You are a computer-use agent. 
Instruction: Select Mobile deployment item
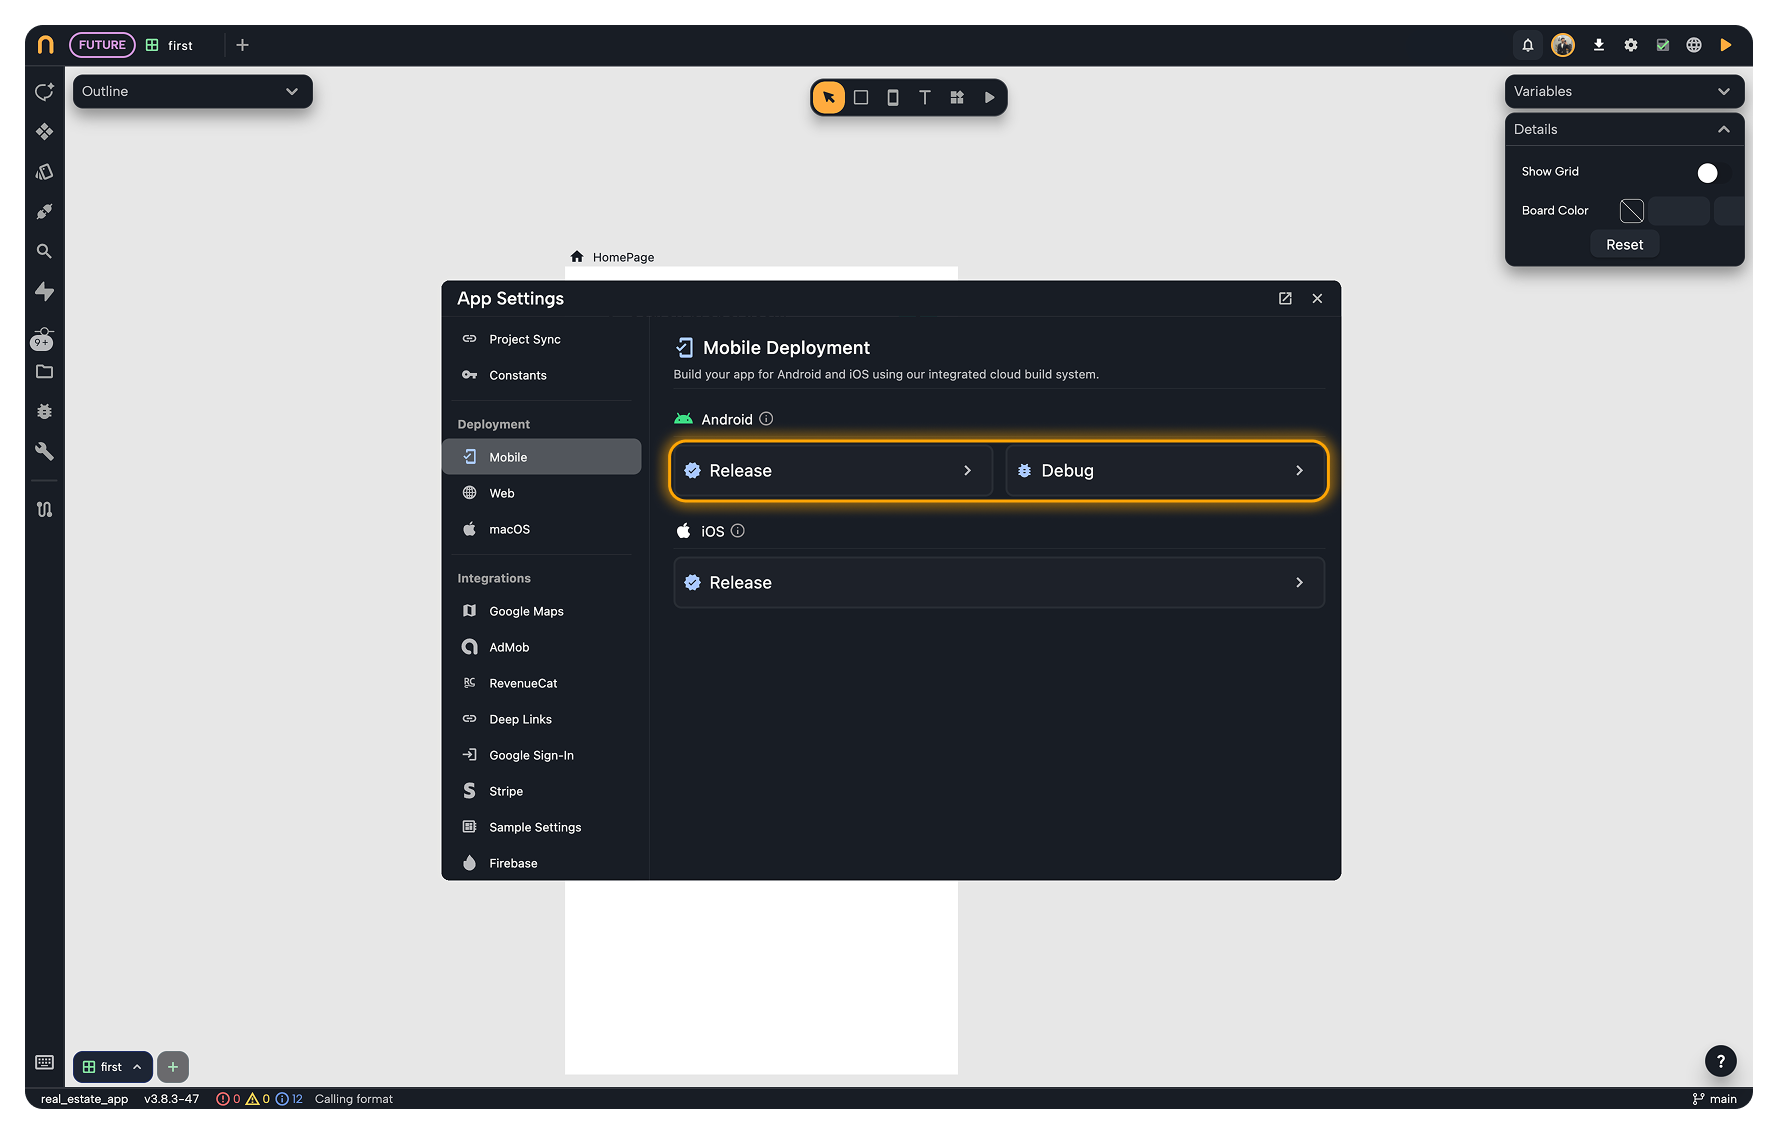tap(541, 457)
